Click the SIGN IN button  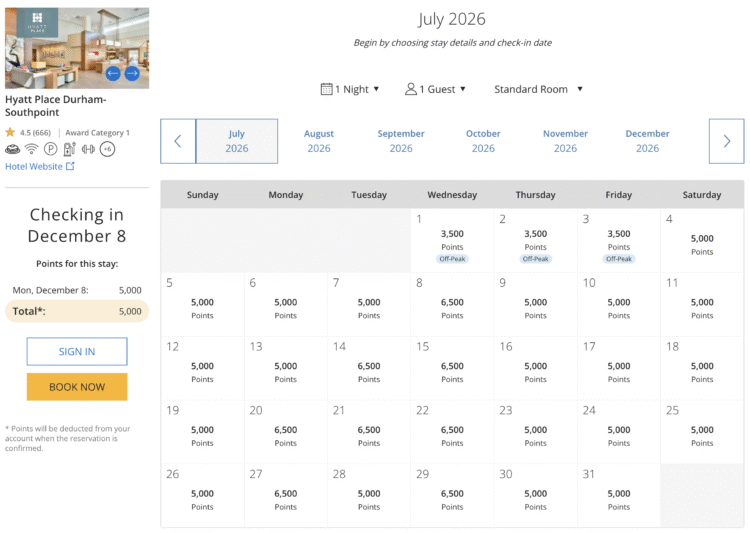pos(77,352)
